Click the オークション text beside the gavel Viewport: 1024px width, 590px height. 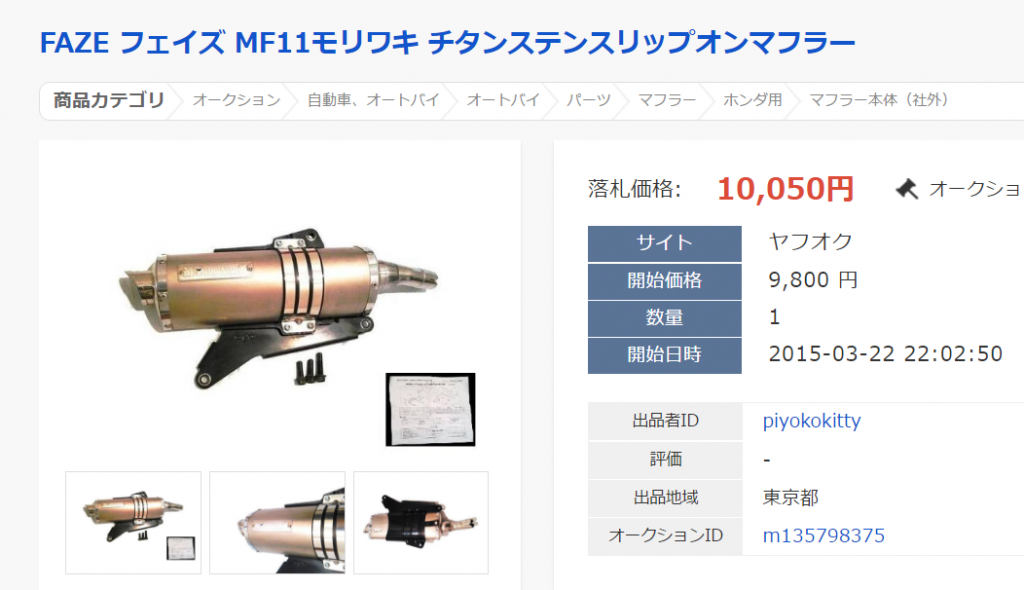tap(975, 189)
